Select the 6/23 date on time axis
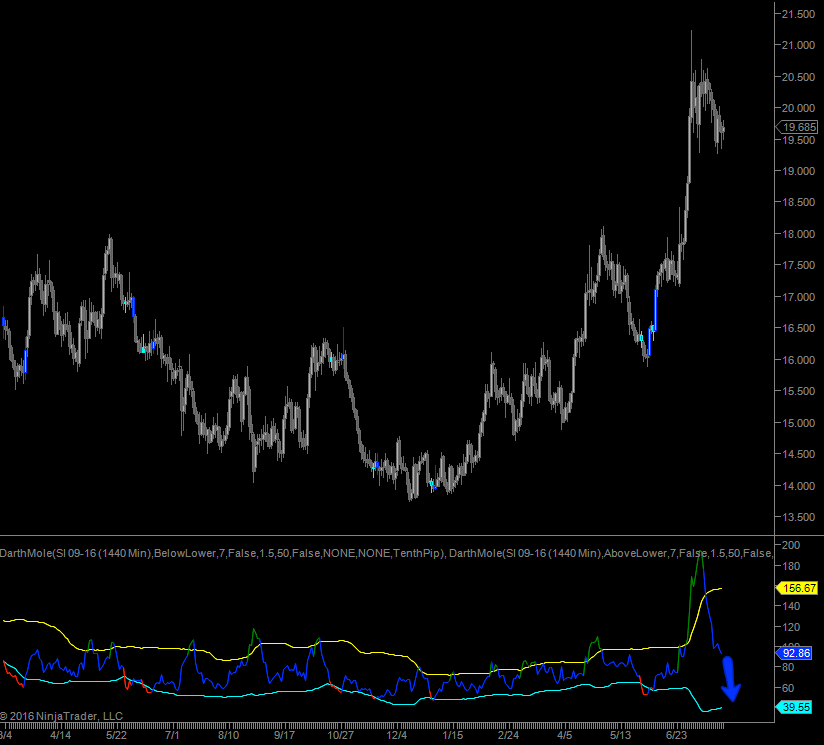The width and height of the screenshot is (824, 745). [x=681, y=735]
